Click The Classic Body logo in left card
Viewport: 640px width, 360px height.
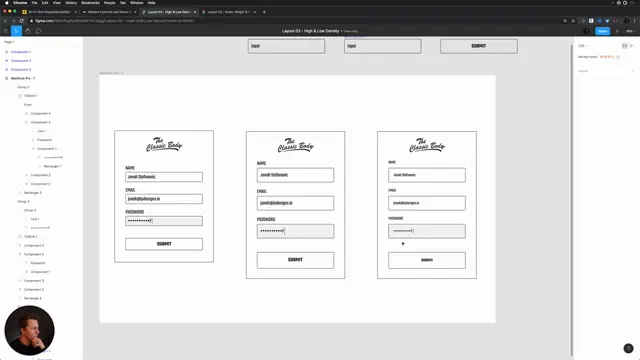click(164, 144)
